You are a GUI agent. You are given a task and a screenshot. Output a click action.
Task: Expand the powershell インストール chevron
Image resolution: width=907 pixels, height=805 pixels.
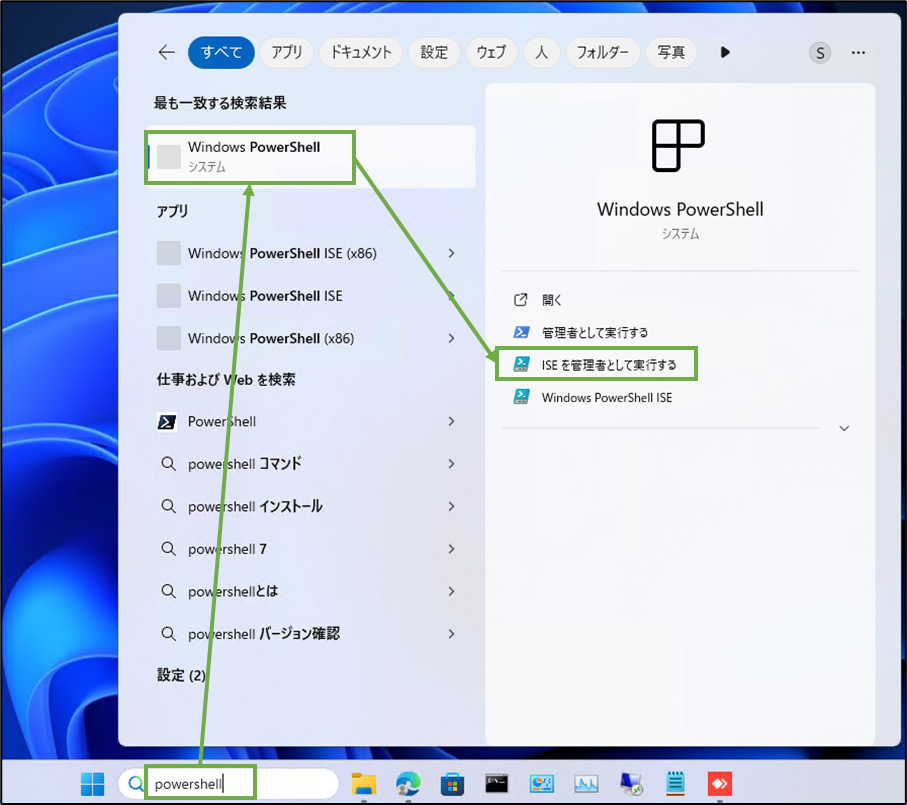(x=451, y=507)
